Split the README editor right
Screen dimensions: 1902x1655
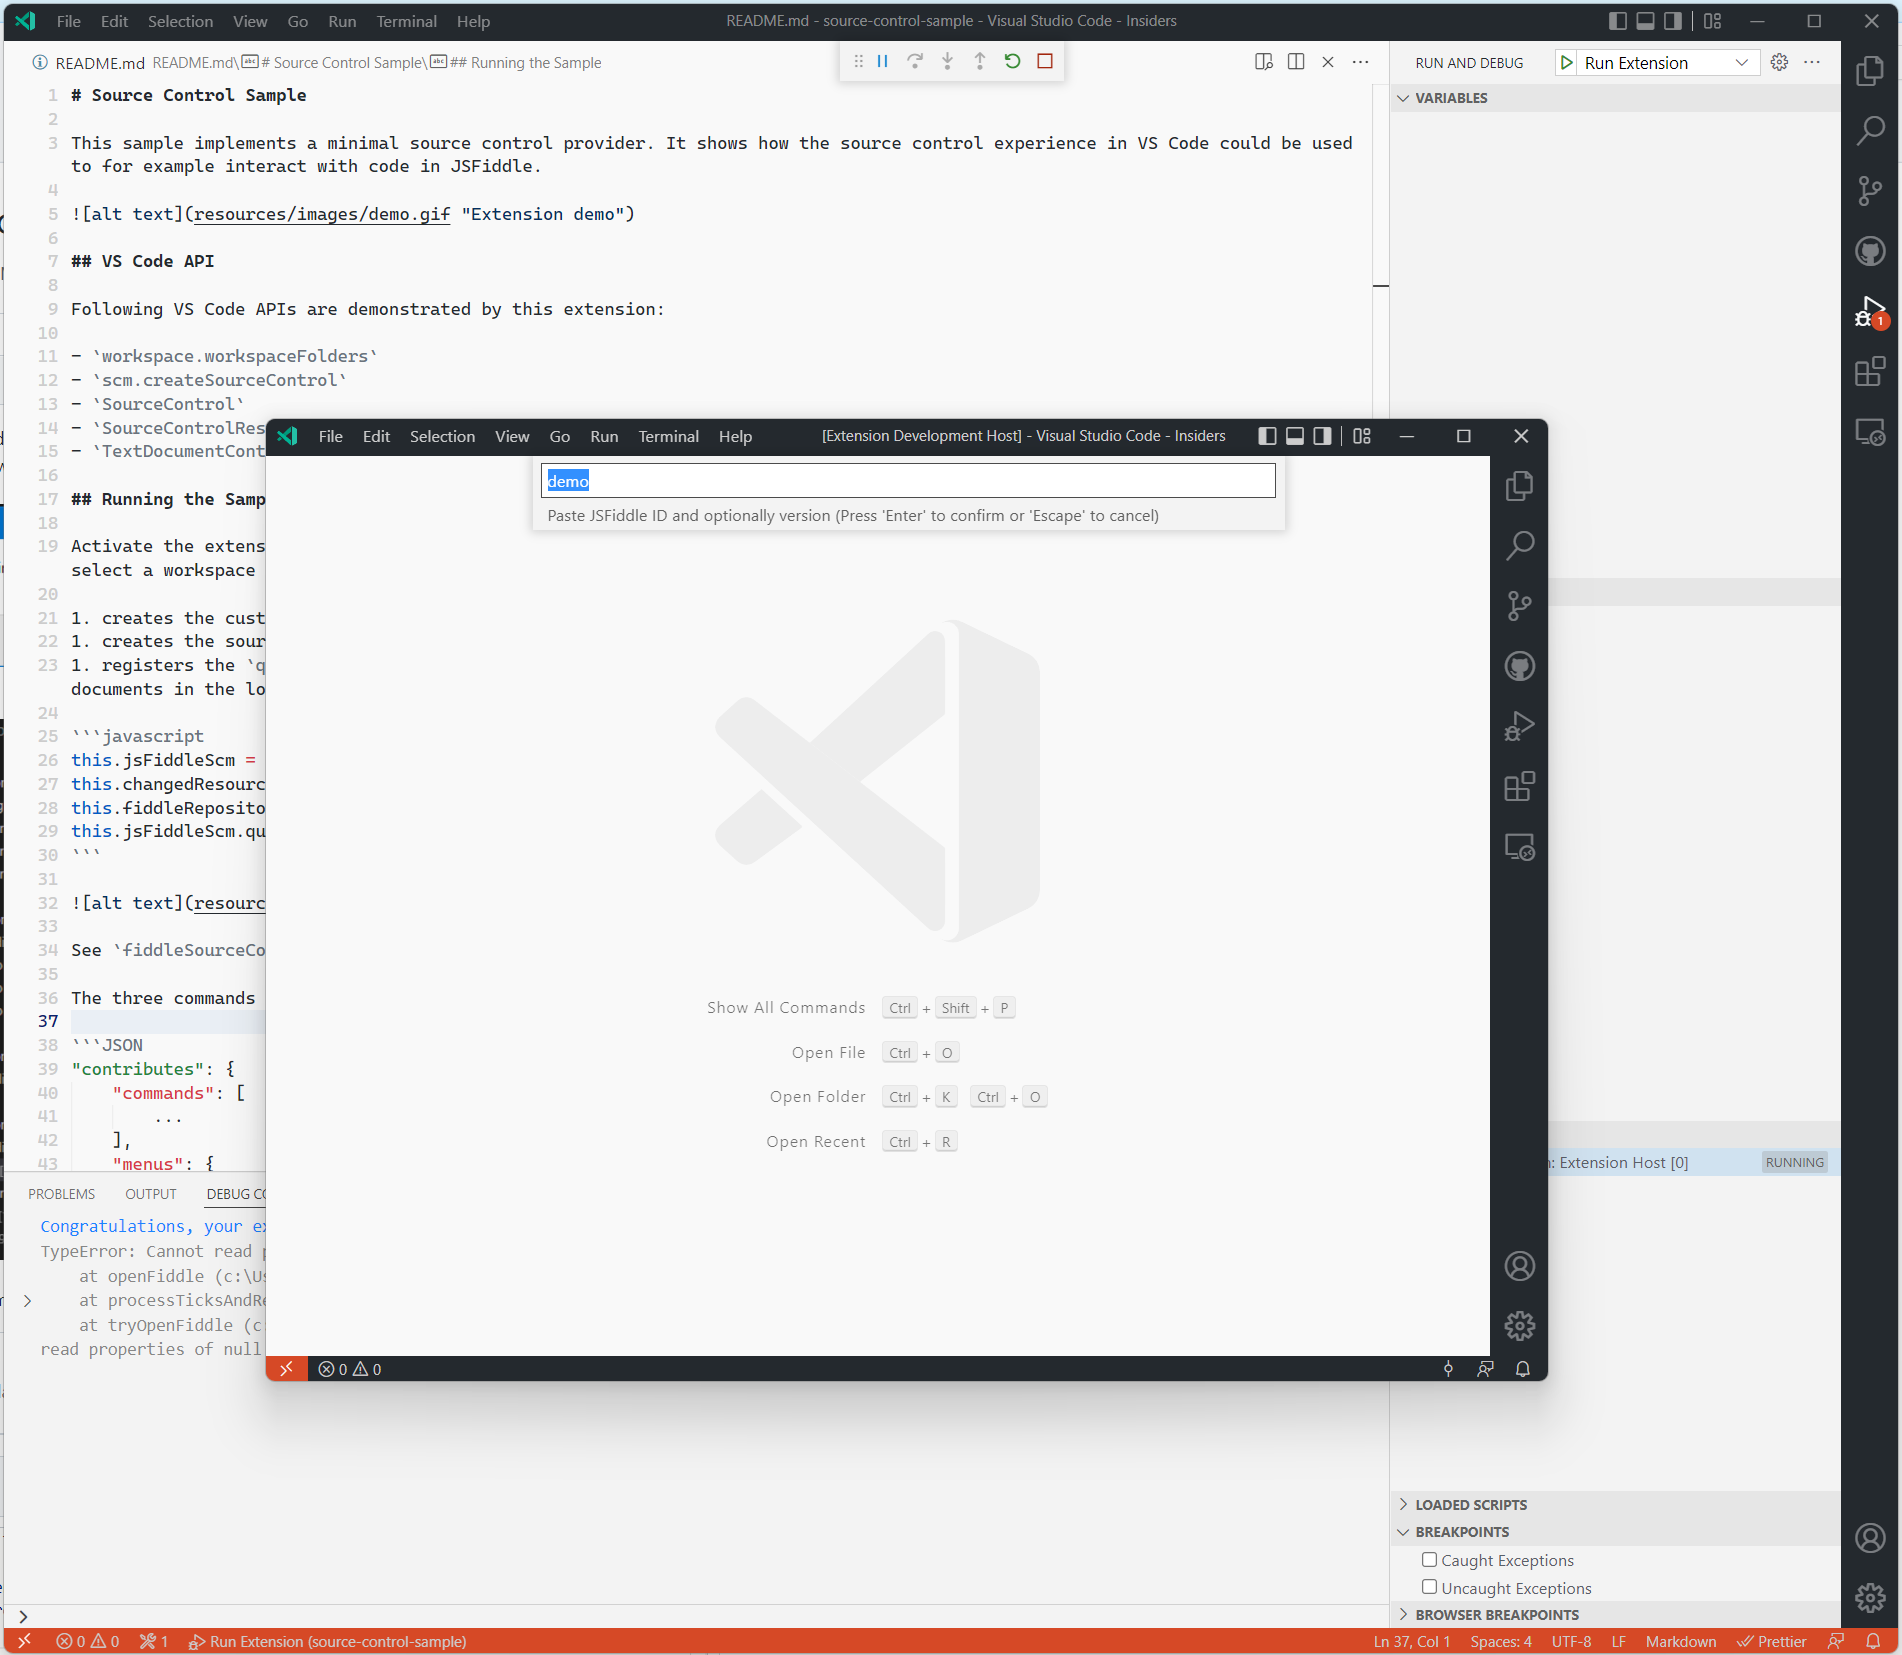point(1296,62)
